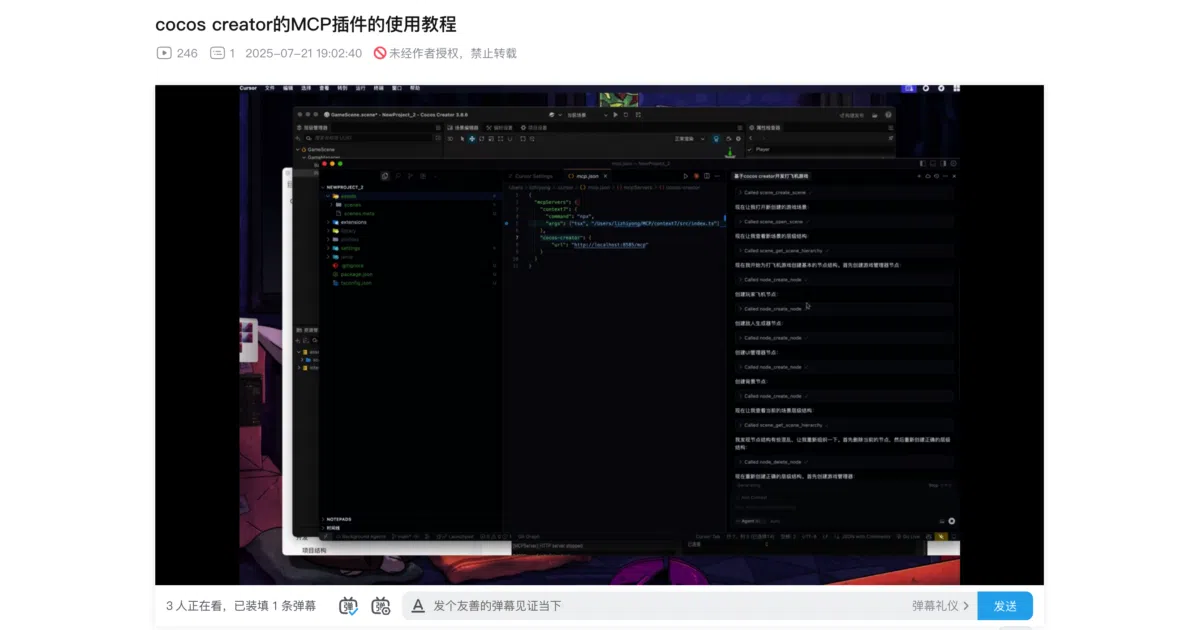Screen dimensions: 1200x630
Task: Click the video player area
Action: [x=599, y=335]
